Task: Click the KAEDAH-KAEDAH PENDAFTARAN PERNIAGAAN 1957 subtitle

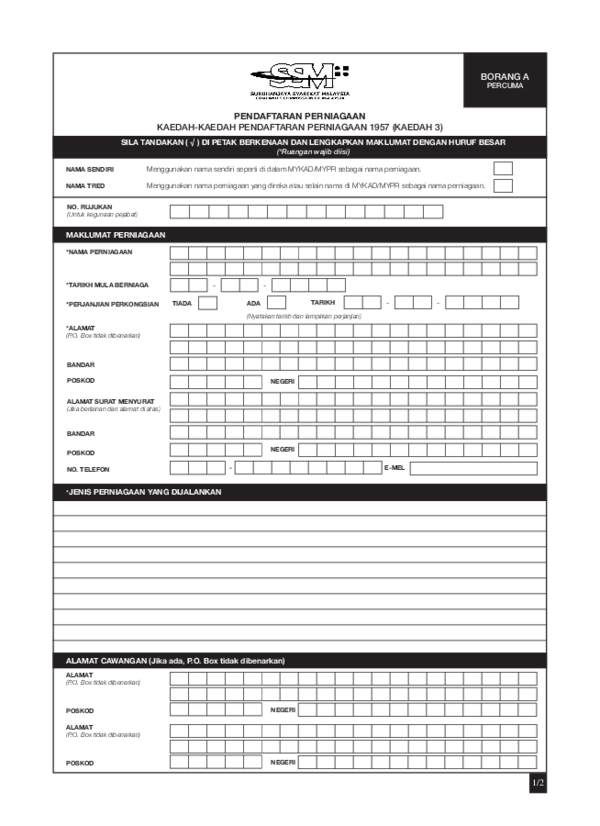Action: tap(300, 127)
